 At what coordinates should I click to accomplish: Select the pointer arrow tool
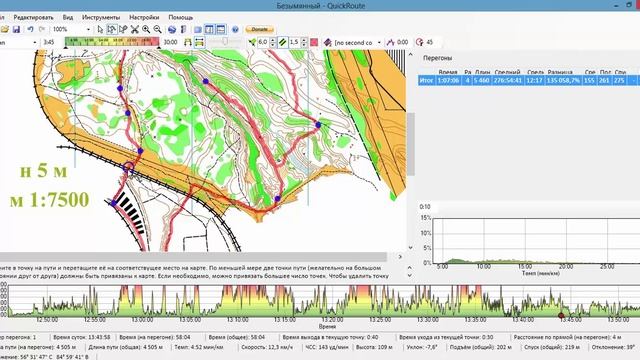100,29
